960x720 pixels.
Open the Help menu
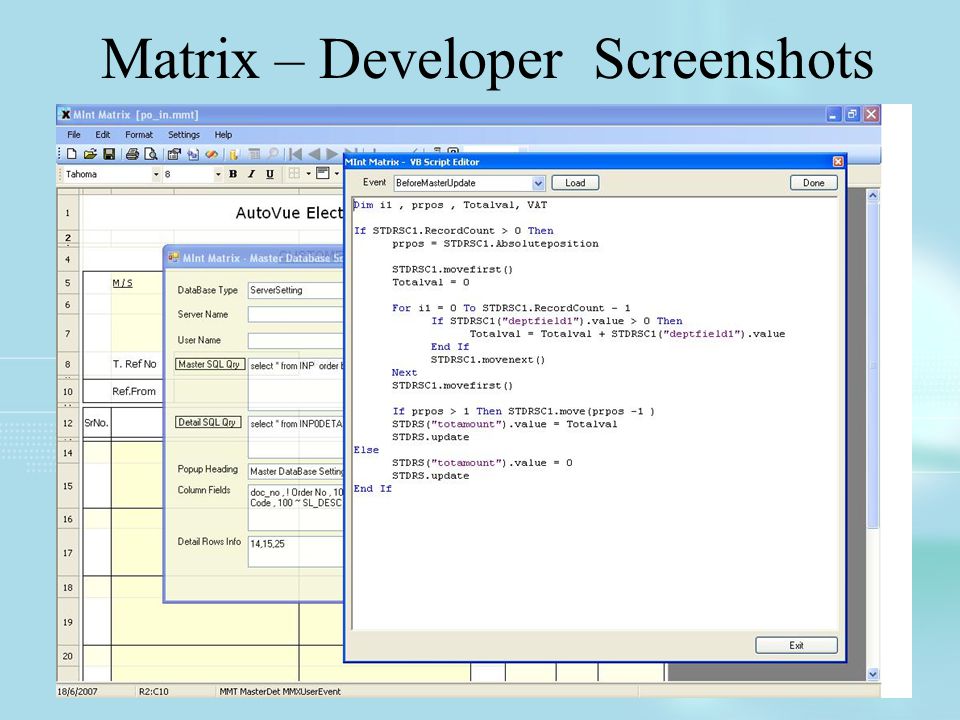pos(223,135)
